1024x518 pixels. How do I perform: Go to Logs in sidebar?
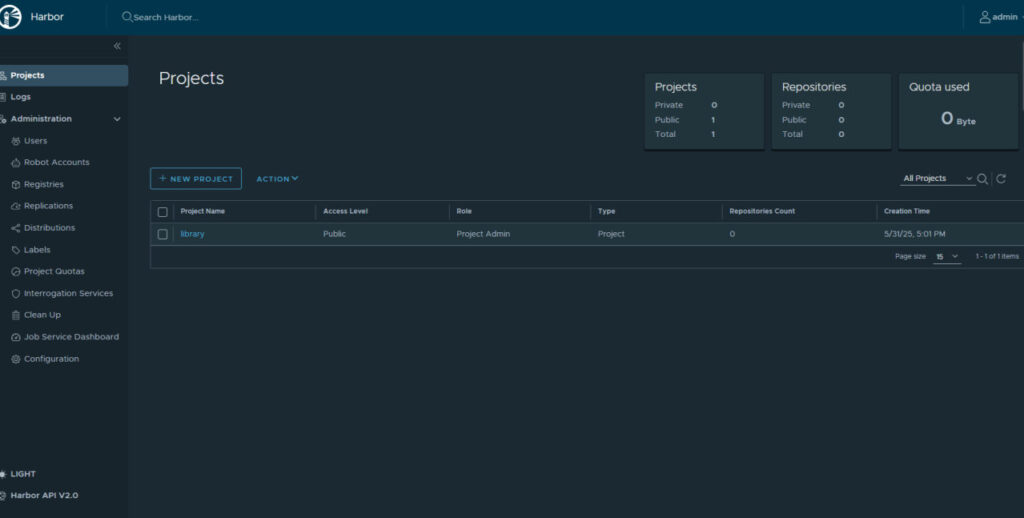click(21, 97)
